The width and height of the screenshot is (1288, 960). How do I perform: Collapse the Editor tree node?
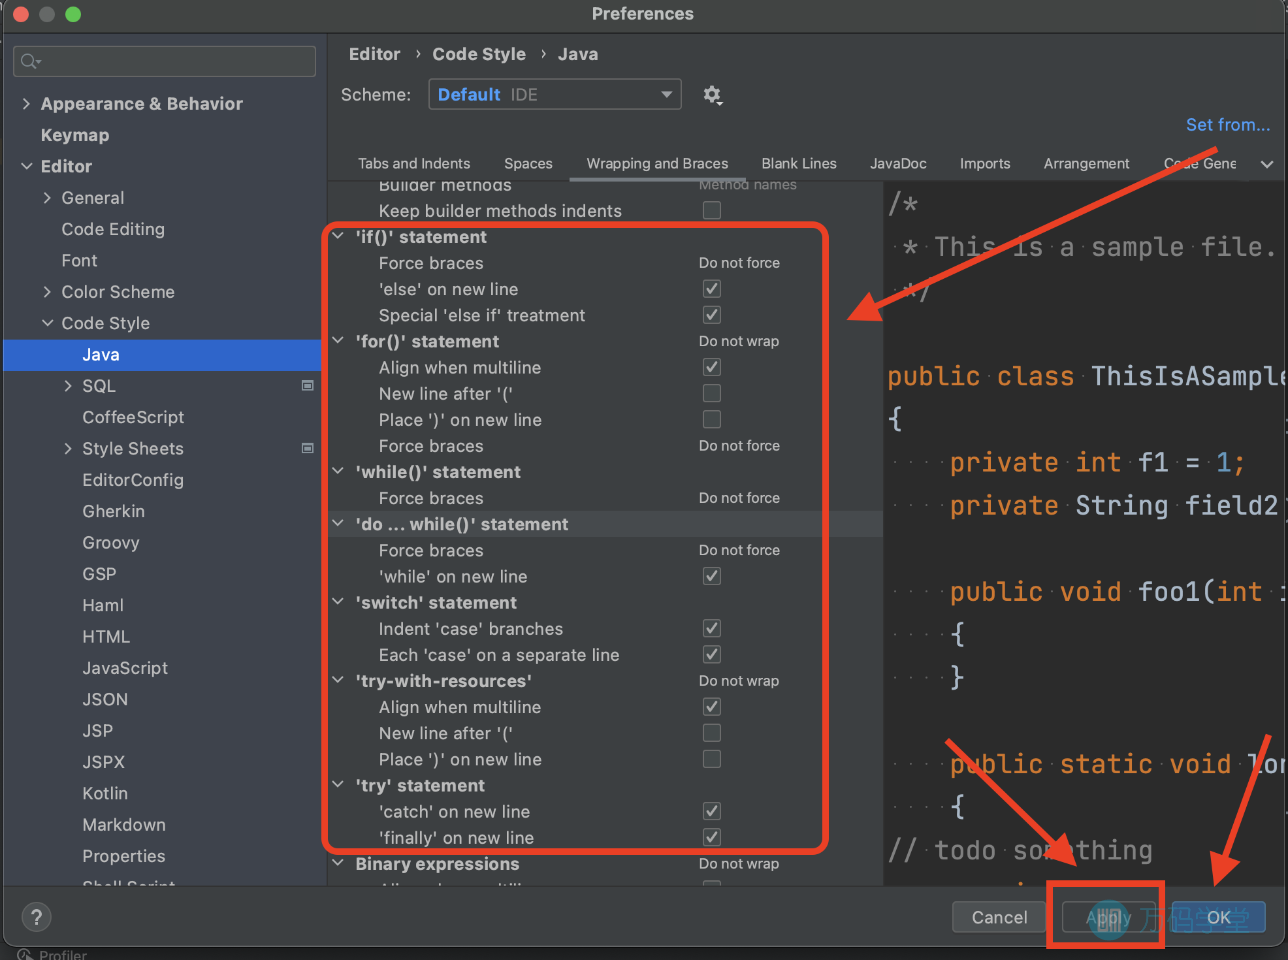(26, 166)
